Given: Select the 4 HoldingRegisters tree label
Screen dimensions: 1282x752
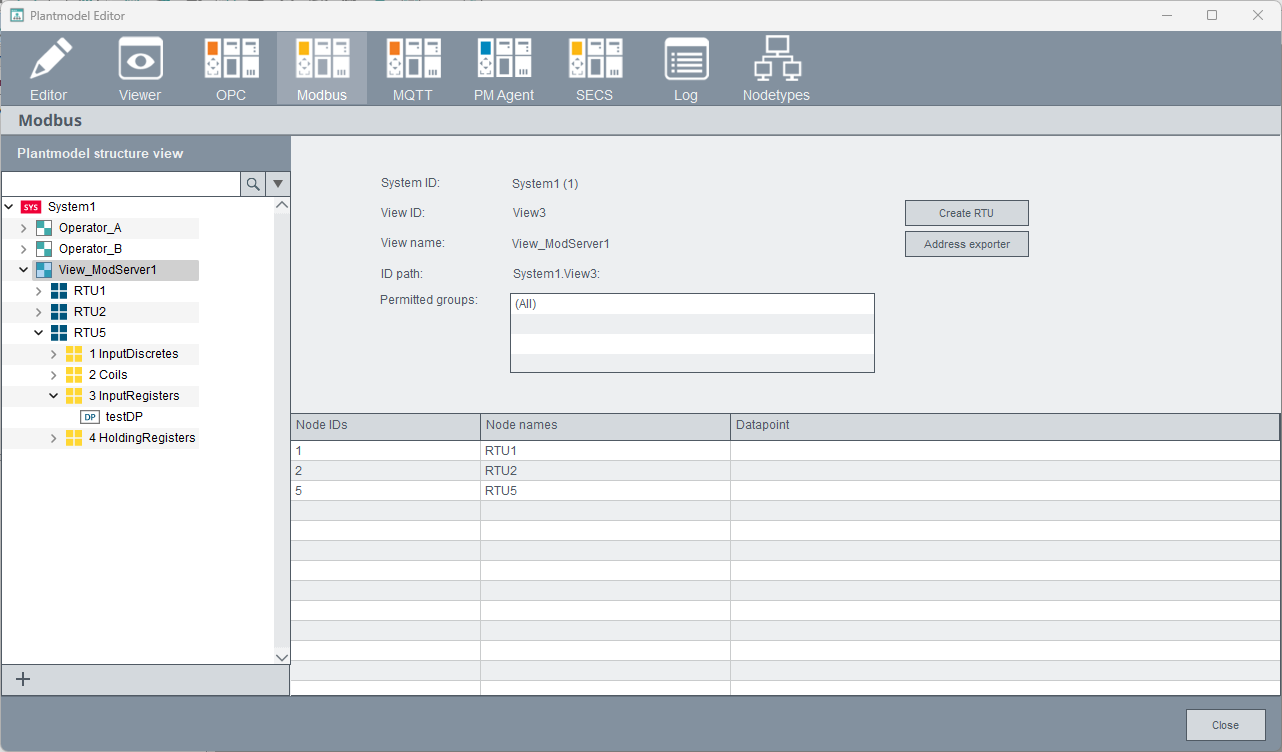Looking at the screenshot, I should (x=142, y=438).
